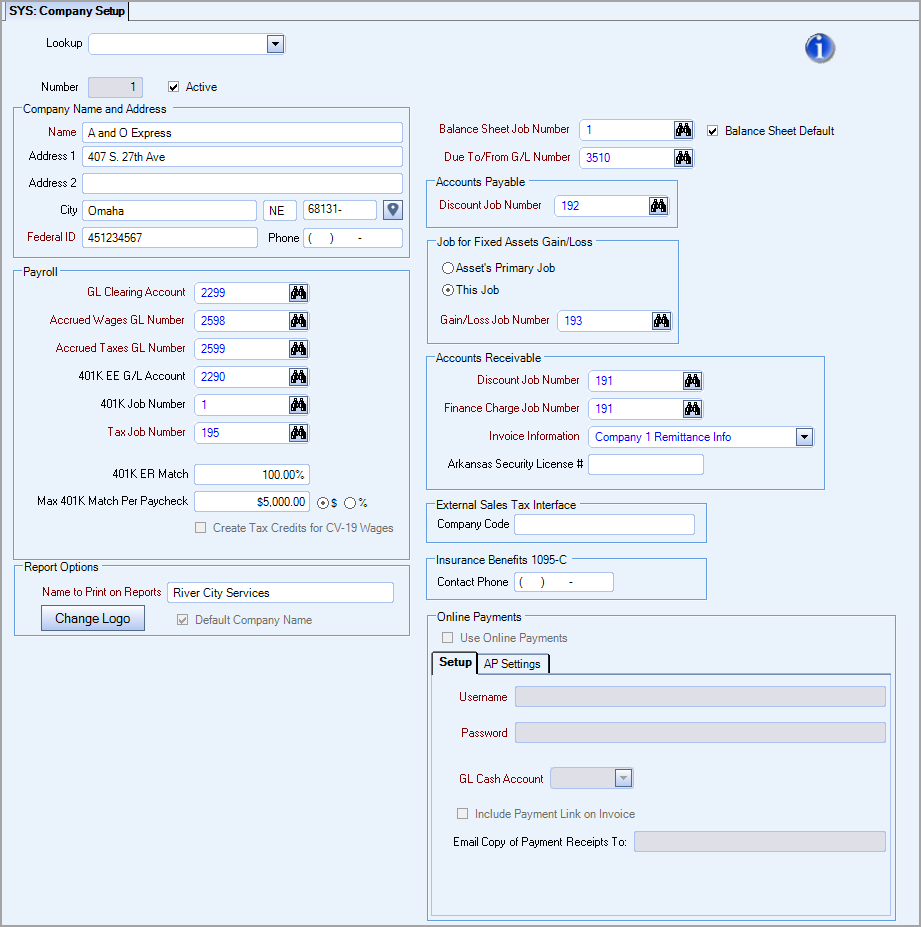The width and height of the screenshot is (921, 927).
Task: Toggle the Balance Sheet Default checkbox
Action: [x=712, y=130]
